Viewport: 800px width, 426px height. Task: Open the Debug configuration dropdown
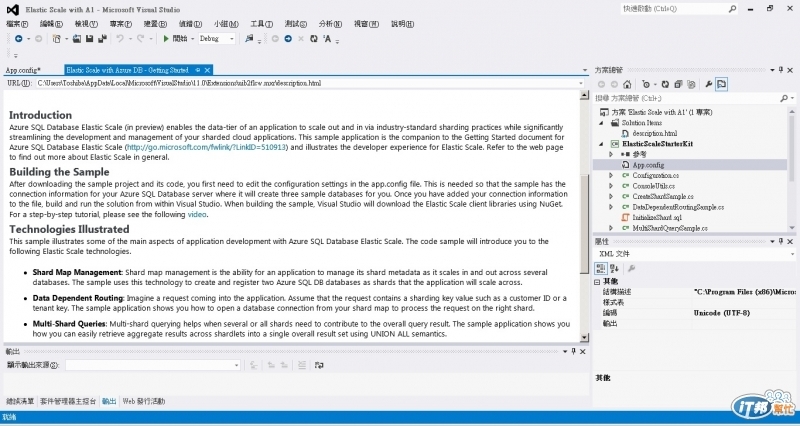click(232, 39)
